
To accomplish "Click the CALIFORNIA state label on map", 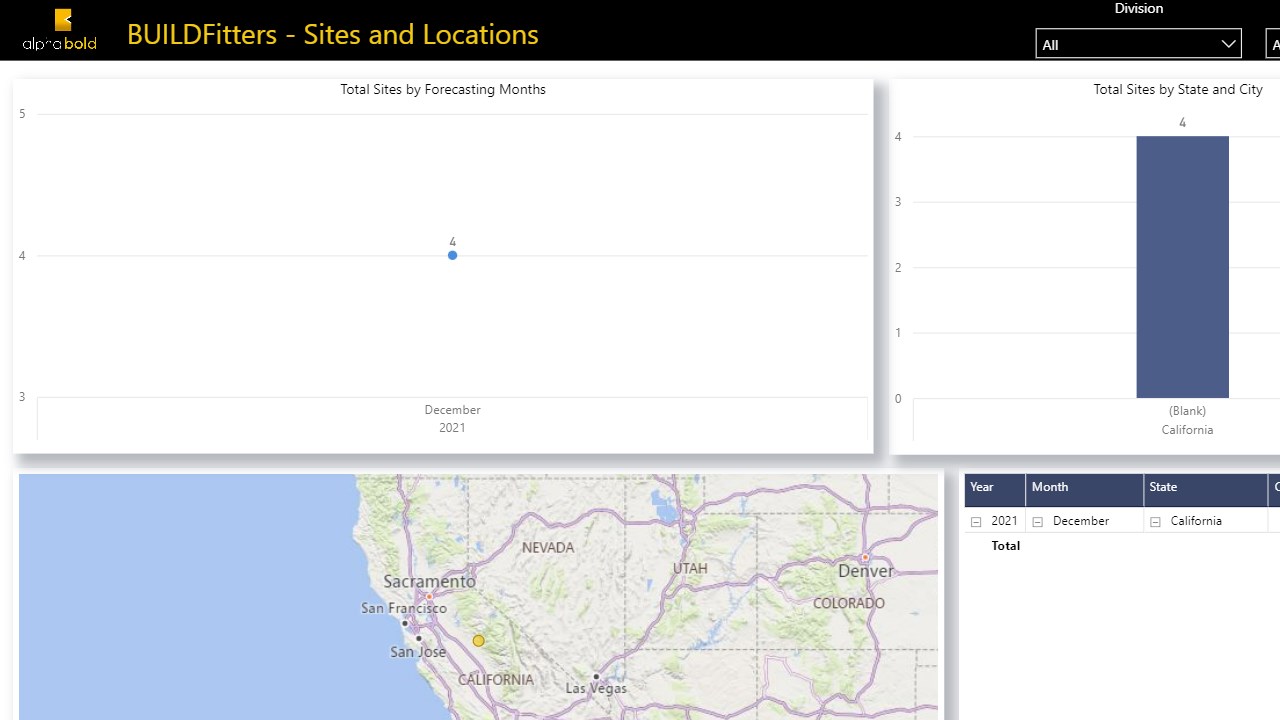I will pyautogui.click(x=495, y=680).
